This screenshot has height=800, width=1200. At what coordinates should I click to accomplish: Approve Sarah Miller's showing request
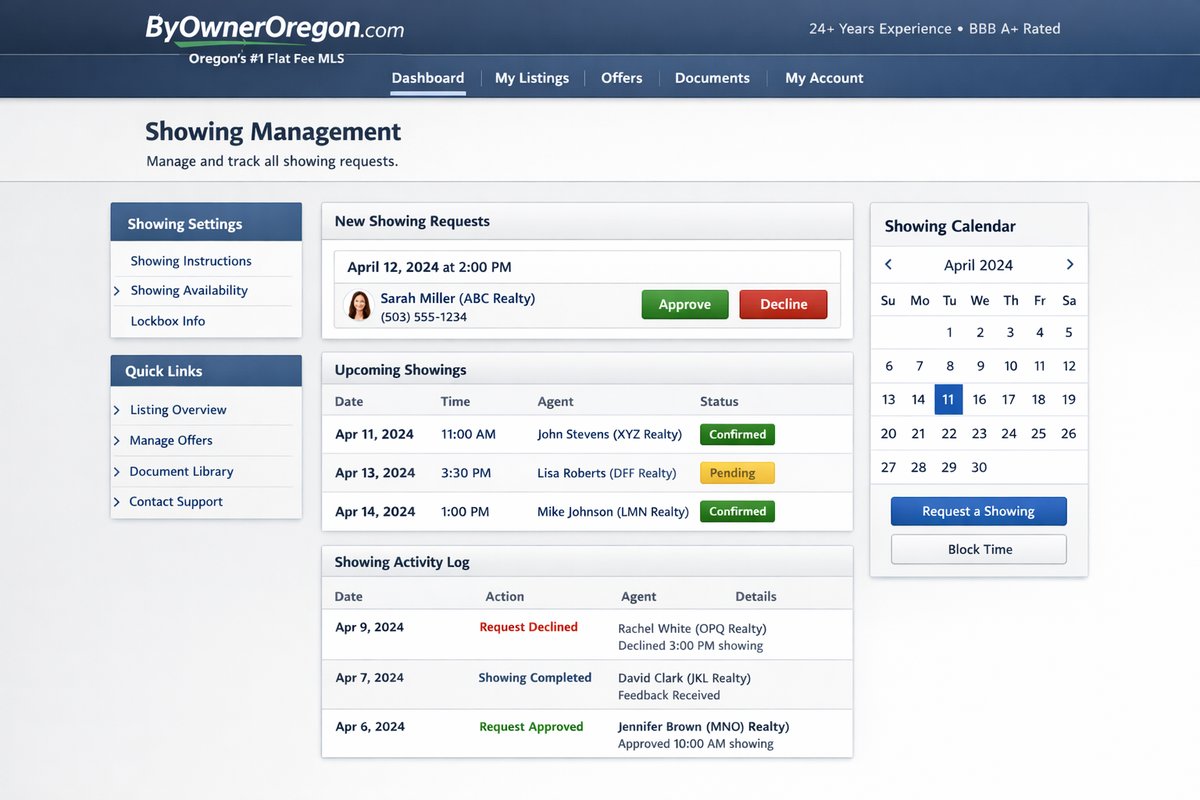click(x=684, y=304)
